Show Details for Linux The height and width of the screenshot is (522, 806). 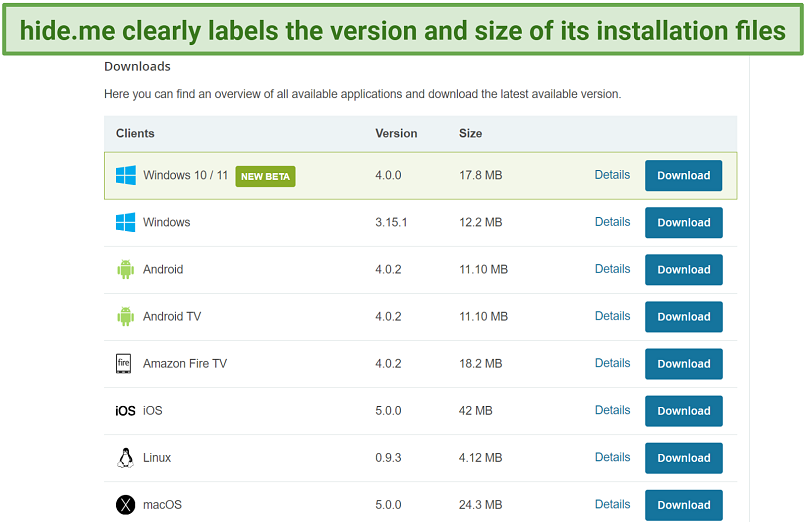point(612,457)
